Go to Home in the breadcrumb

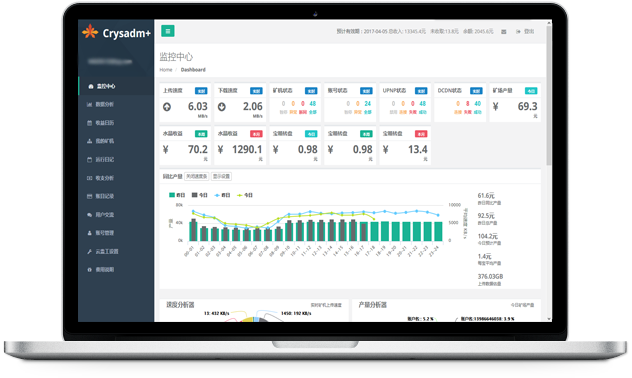point(166,70)
